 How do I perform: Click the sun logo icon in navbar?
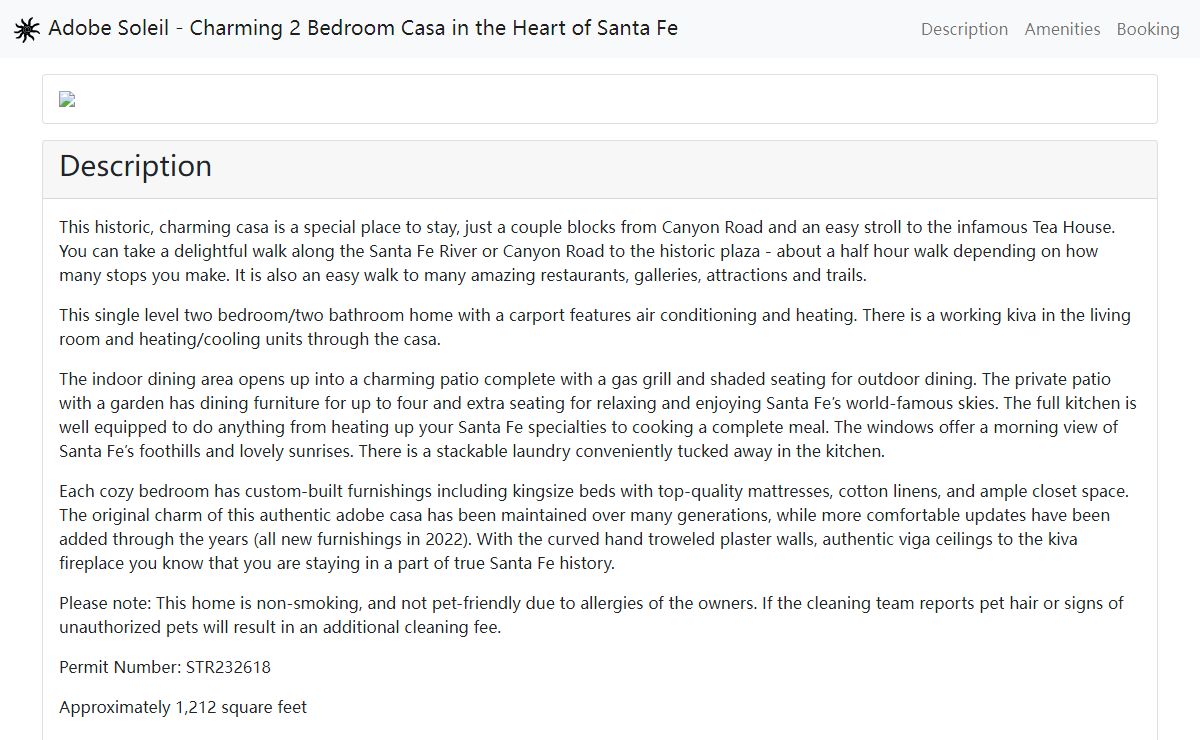(27, 29)
